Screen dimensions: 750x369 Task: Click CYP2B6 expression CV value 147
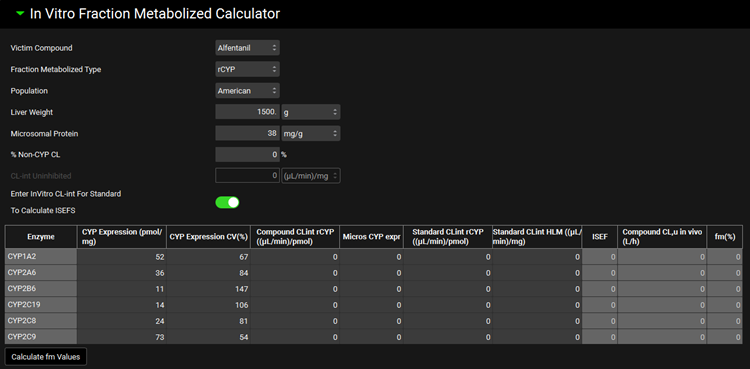(209, 289)
